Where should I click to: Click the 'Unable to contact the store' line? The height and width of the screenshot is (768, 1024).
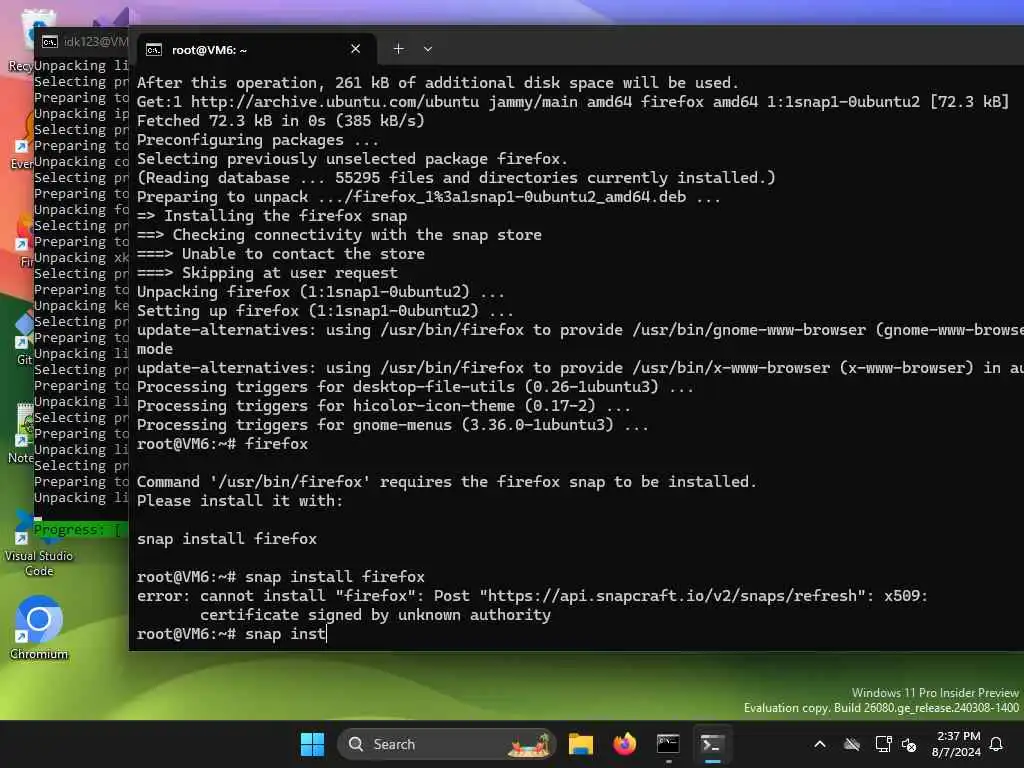[x=281, y=254]
